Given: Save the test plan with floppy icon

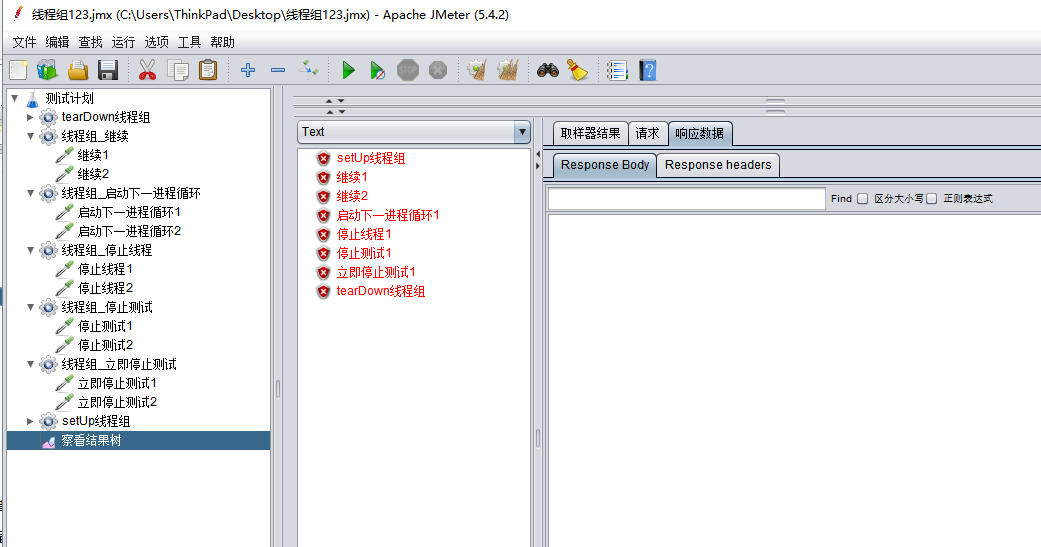Looking at the screenshot, I should point(108,70).
